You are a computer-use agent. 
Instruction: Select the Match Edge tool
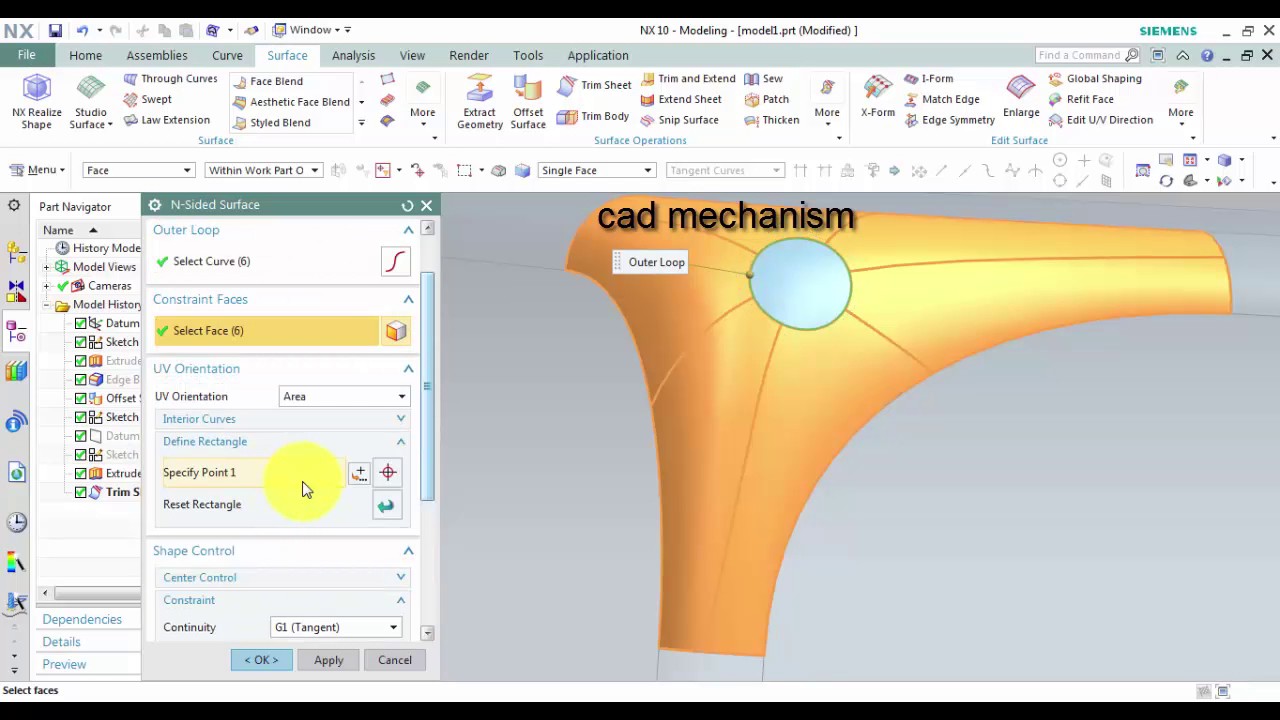[x=941, y=99]
